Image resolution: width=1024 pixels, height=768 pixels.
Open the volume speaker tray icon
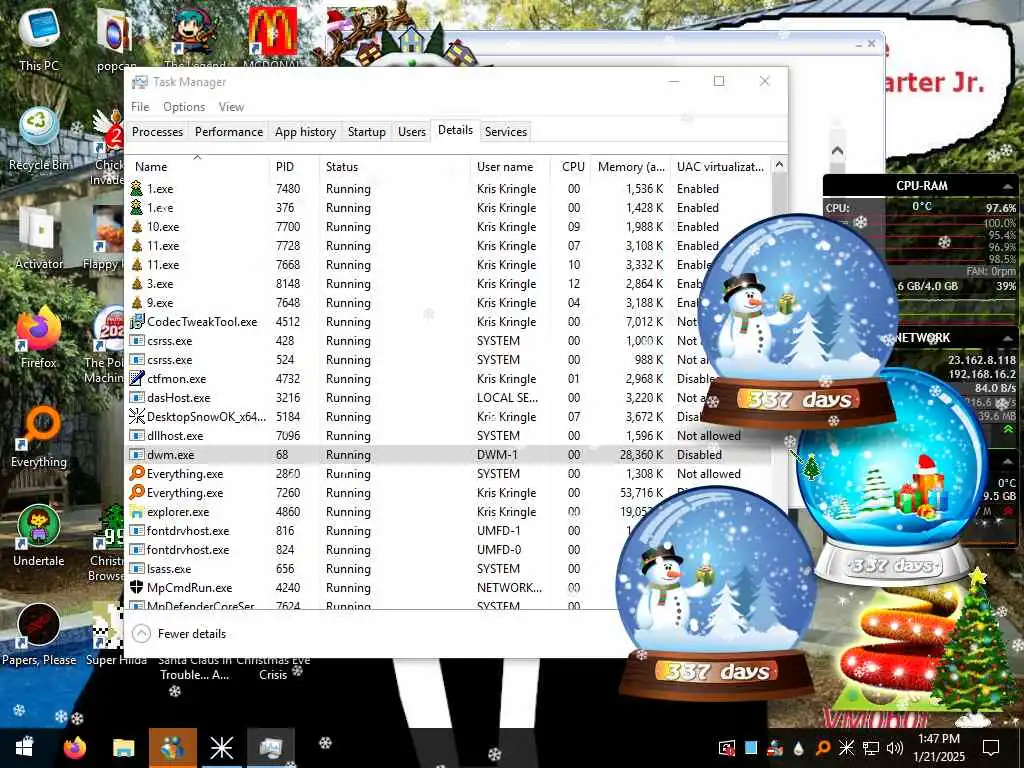click(x=895, y=748)
